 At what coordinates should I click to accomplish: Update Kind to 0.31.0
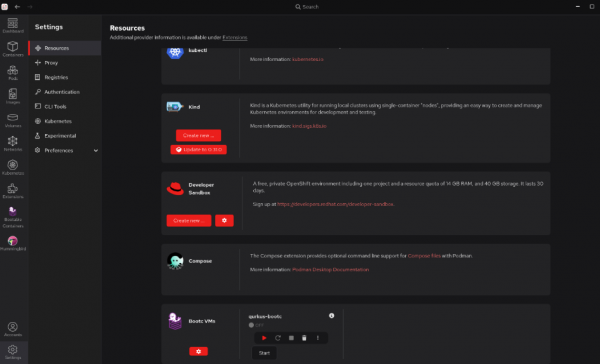(199, 150)
